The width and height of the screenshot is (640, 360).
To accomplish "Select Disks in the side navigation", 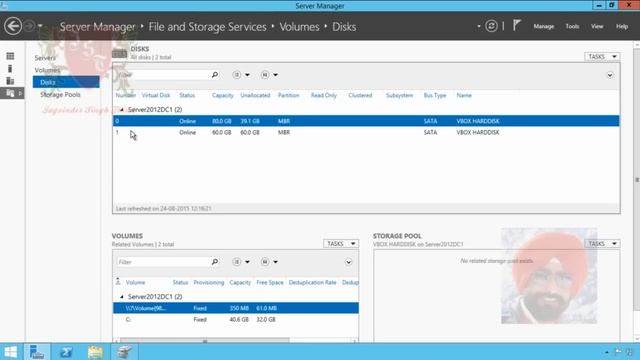I will 66,82.
